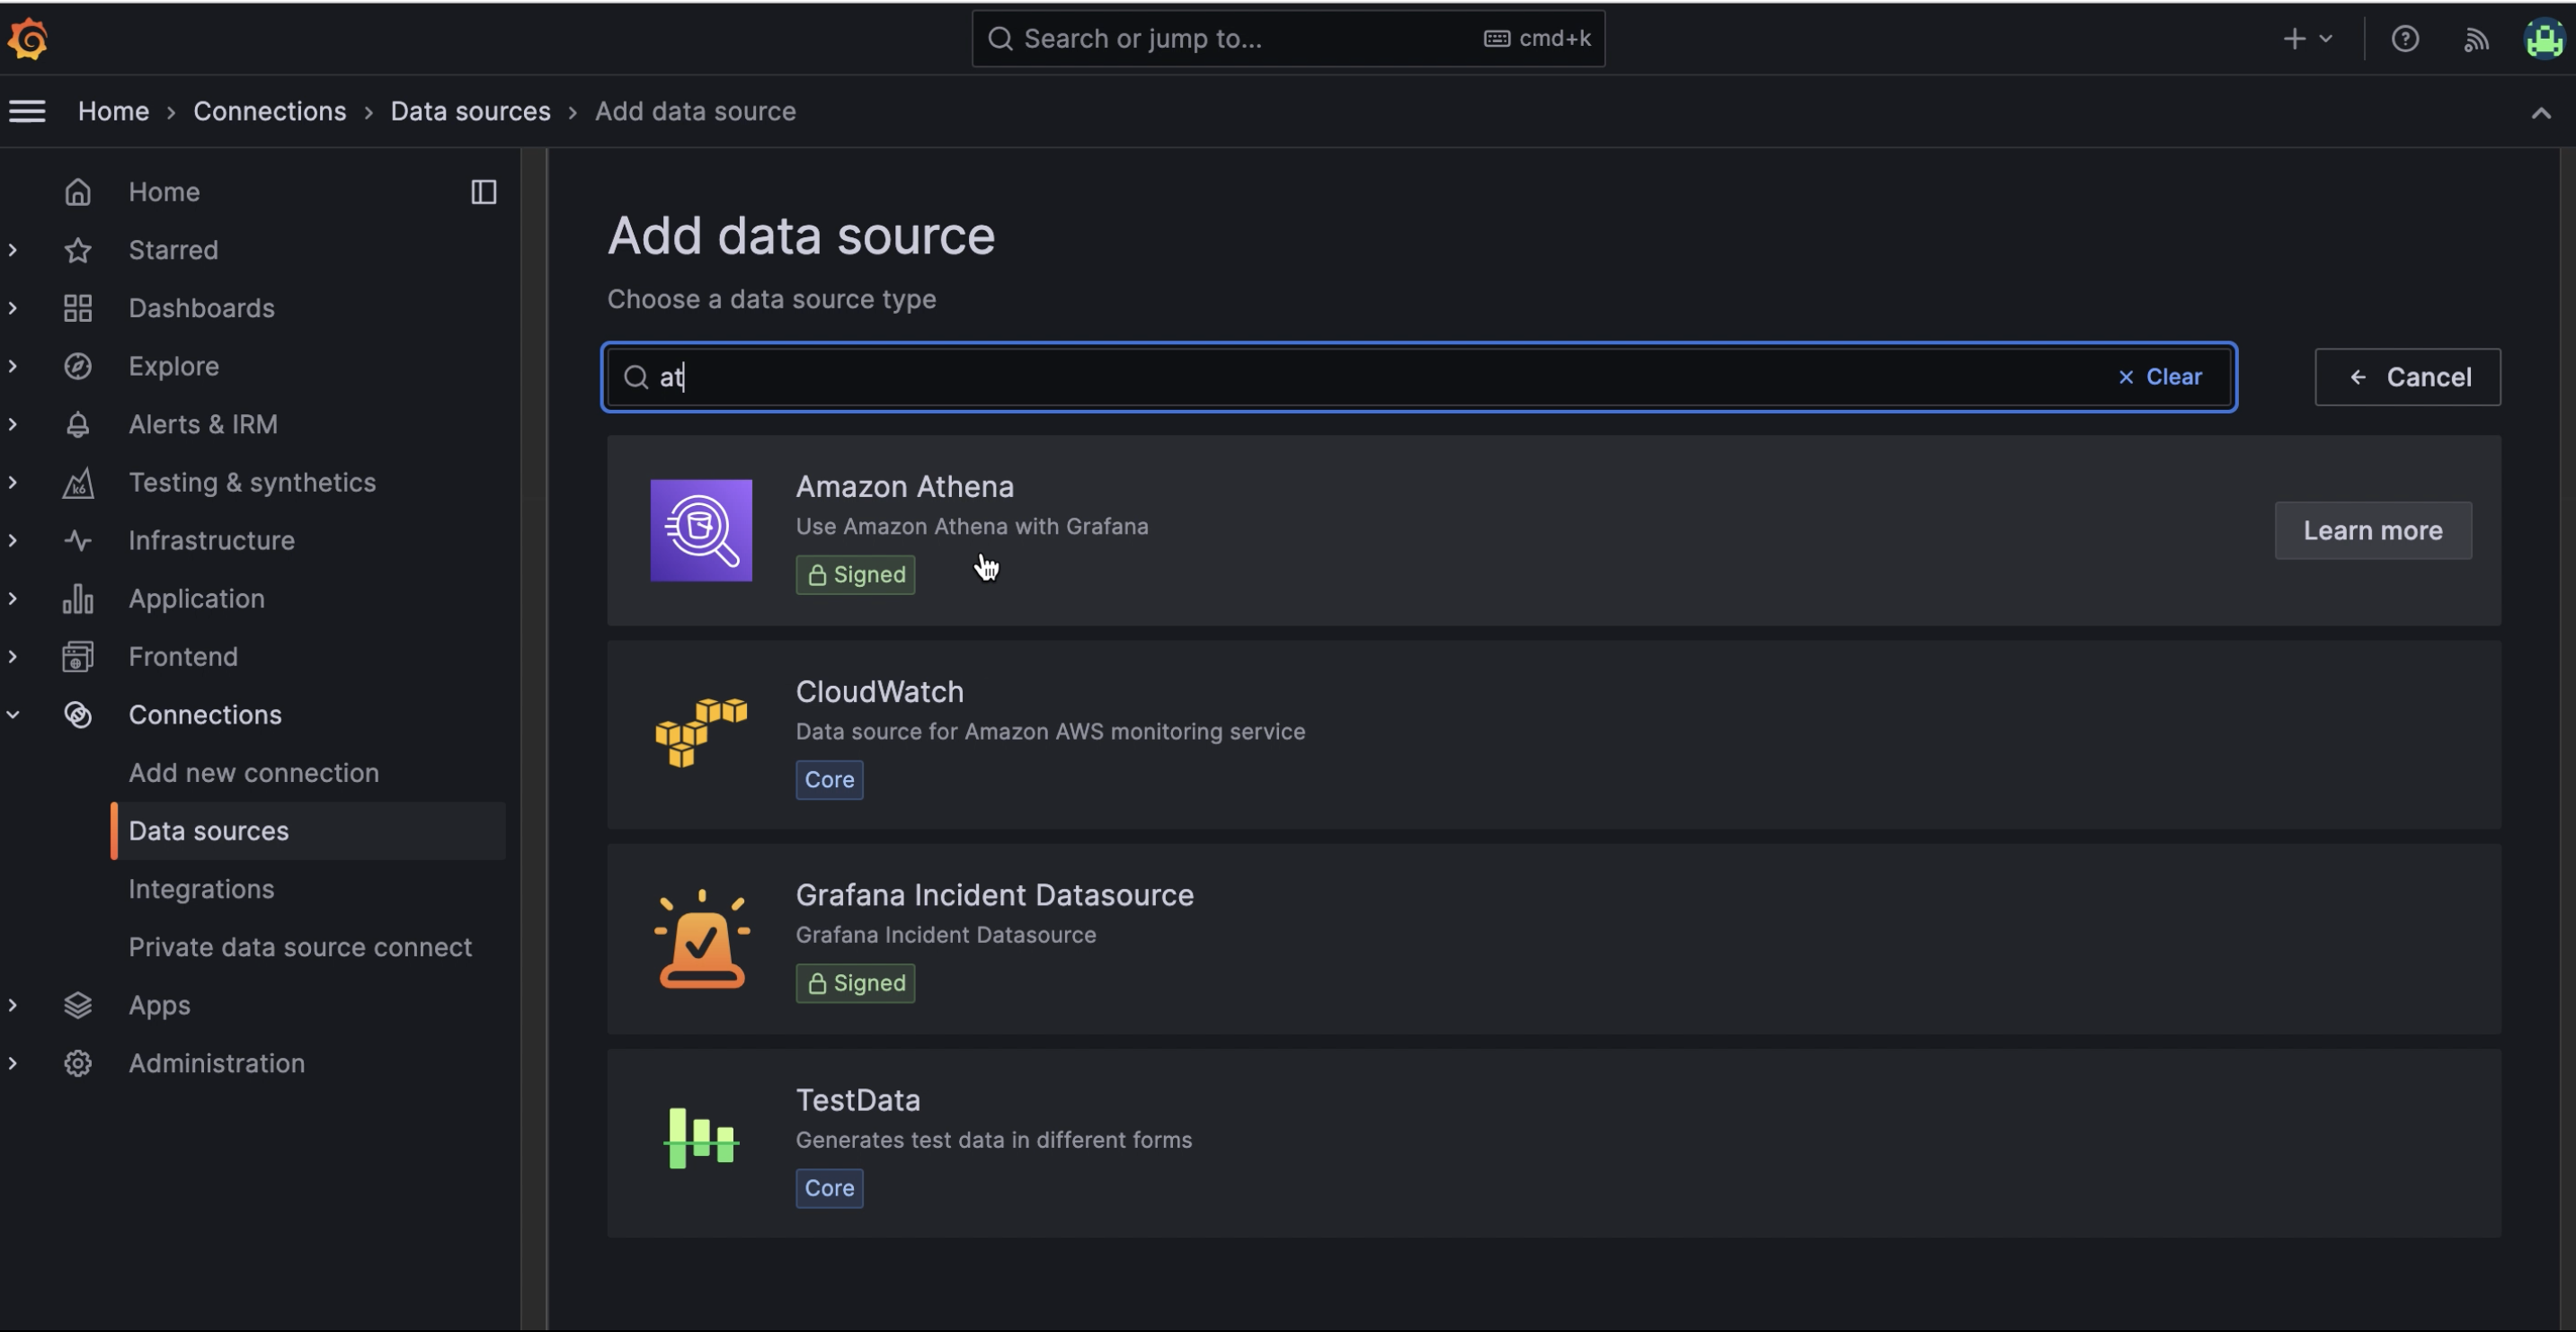Select Data sources in the sidebar

click(308, 831)
